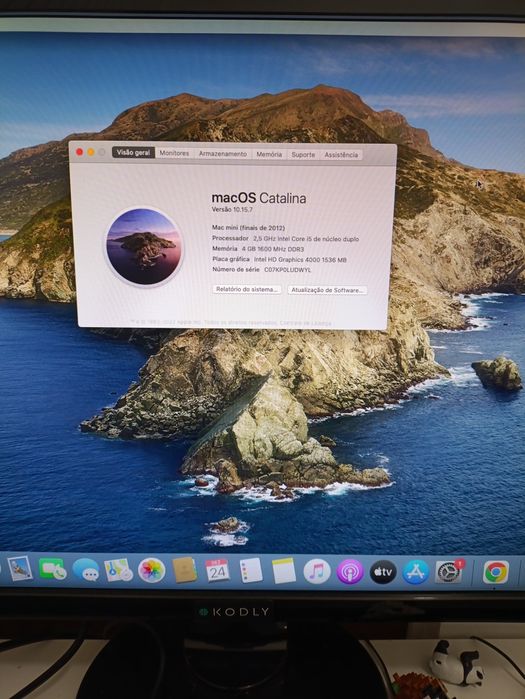Viewport: 525px width, 699px height.
Task: Click the 2,5 GHz Intel Core i5 processor text
Action: (x=306, y=239)
